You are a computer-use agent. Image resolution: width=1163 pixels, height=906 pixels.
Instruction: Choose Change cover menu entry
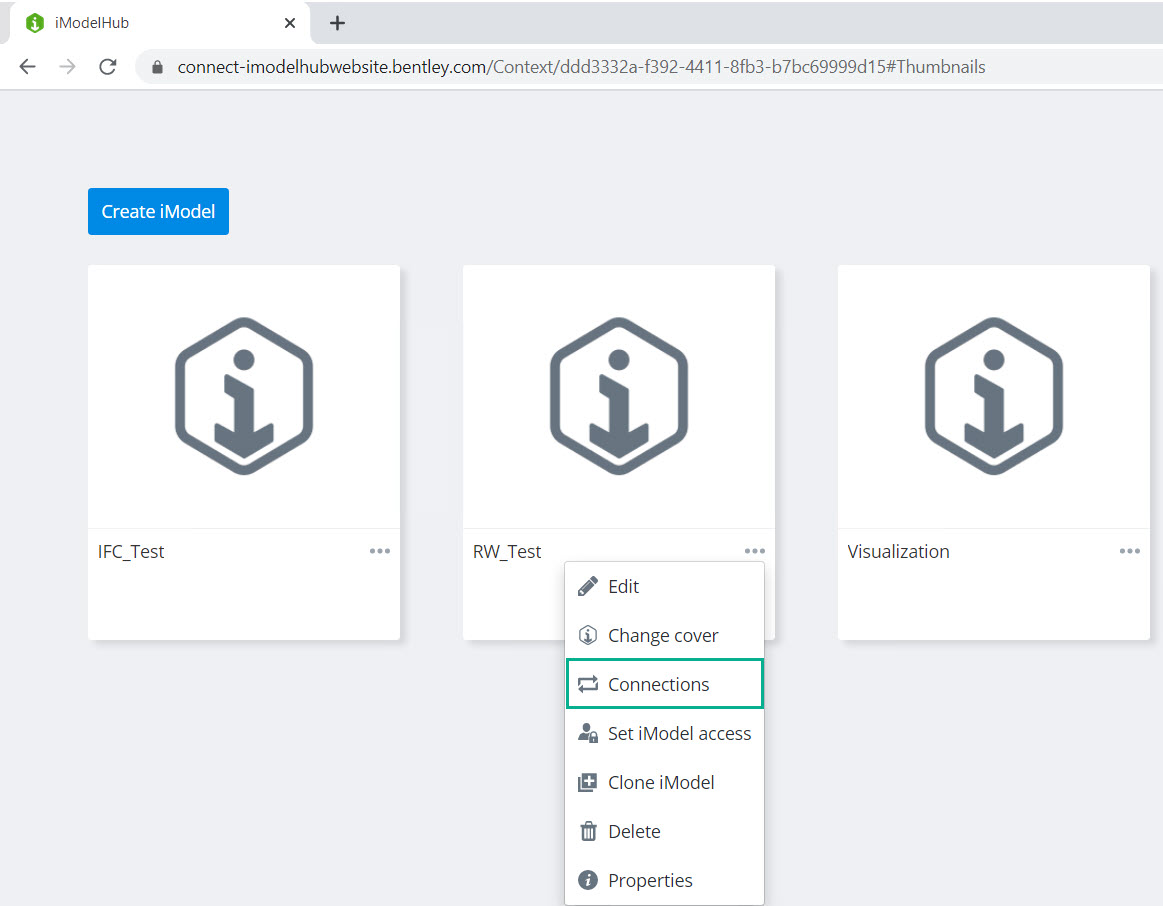[x=665, y=635]
